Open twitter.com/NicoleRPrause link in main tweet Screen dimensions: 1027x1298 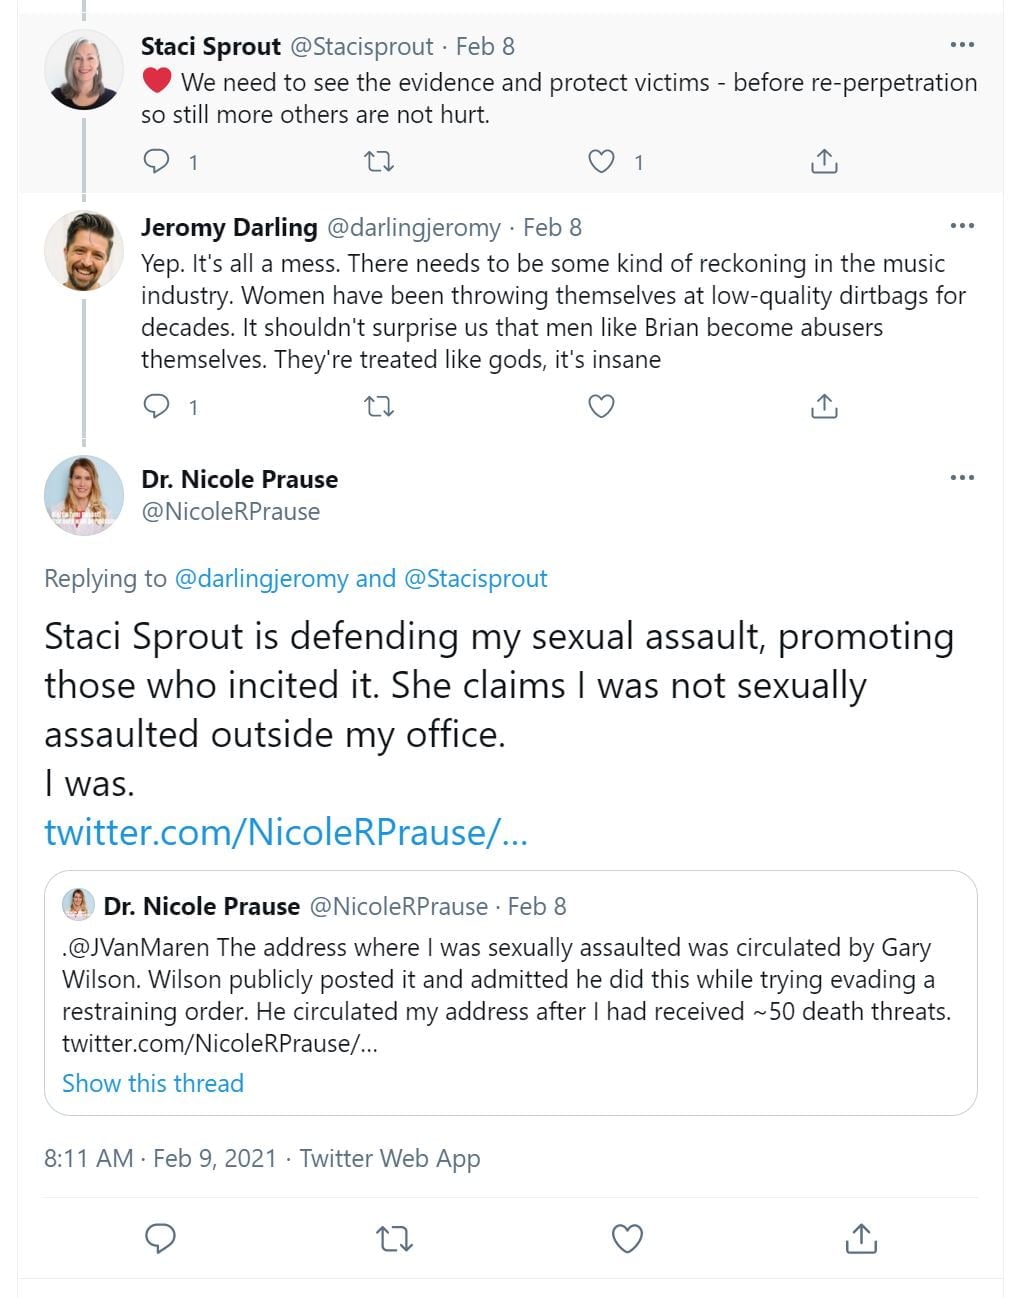286,832
